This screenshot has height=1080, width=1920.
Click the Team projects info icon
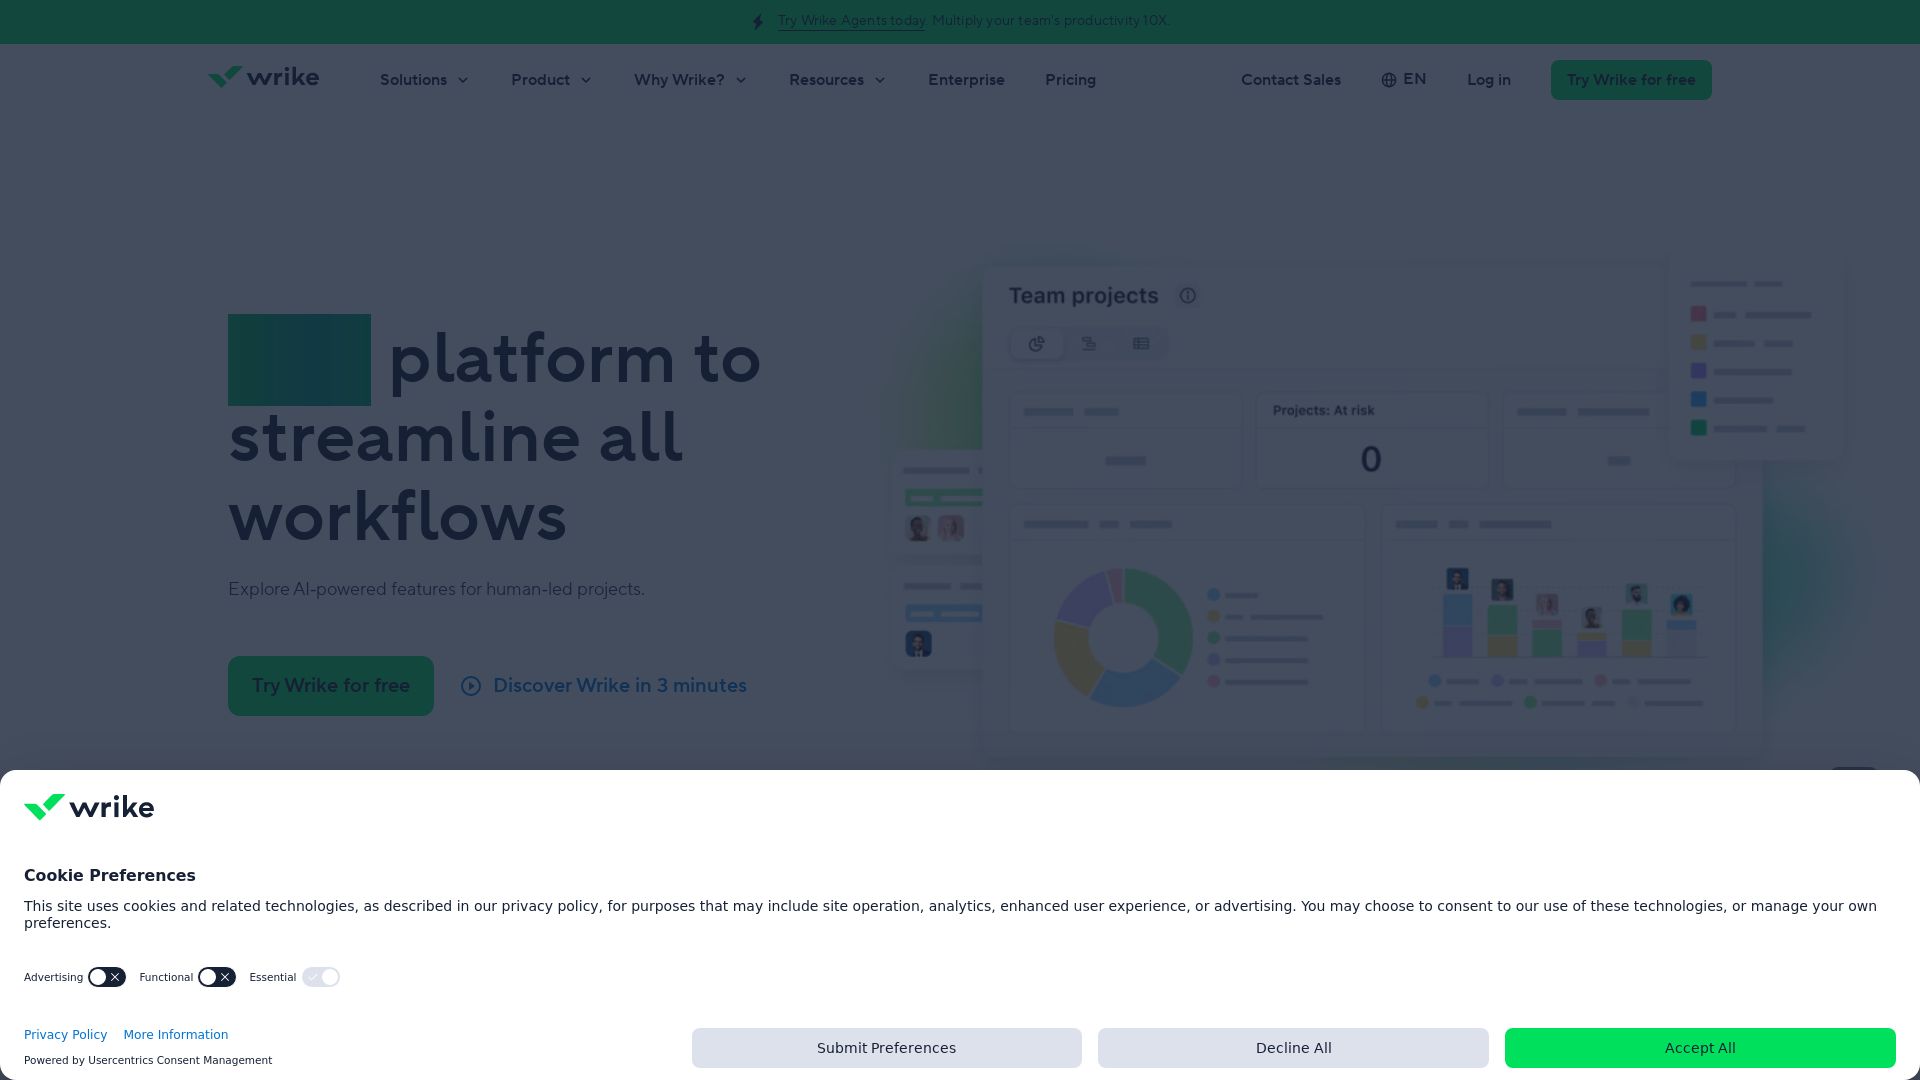pyautogui.click(x=1187, y=296)
